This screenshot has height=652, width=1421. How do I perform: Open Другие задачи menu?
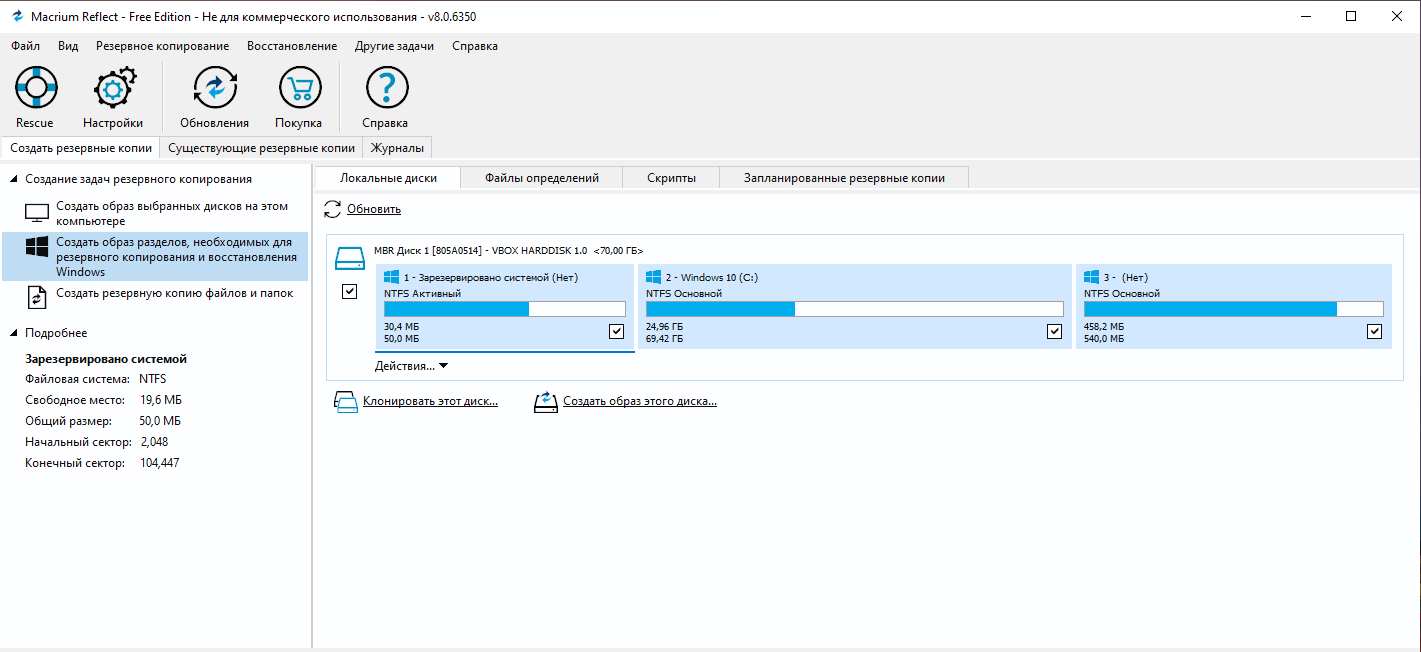[x=394, y=46]
